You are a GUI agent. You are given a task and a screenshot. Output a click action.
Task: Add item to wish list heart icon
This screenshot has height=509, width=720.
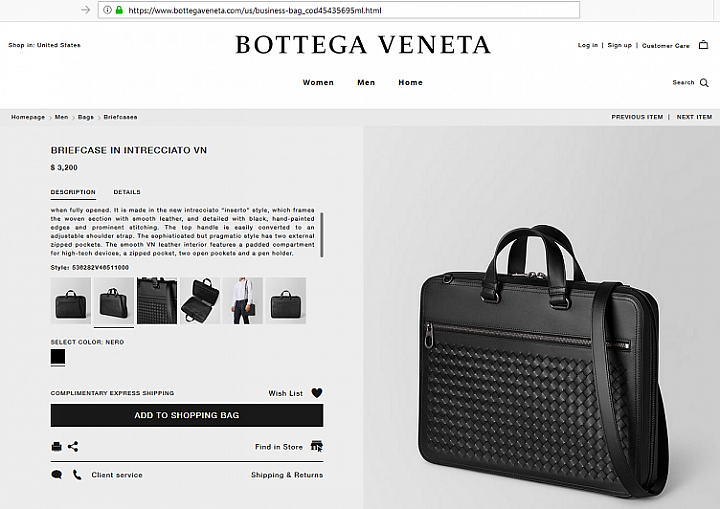coord(317,393)
